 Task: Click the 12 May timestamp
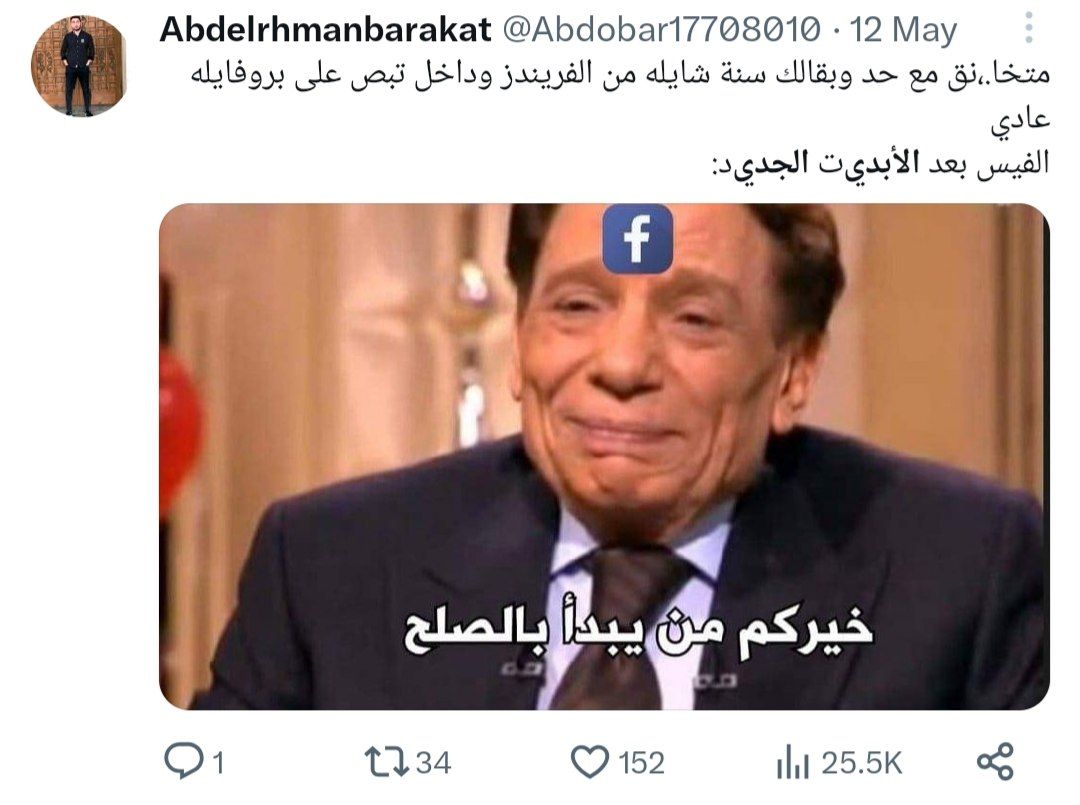coord(903,30)
